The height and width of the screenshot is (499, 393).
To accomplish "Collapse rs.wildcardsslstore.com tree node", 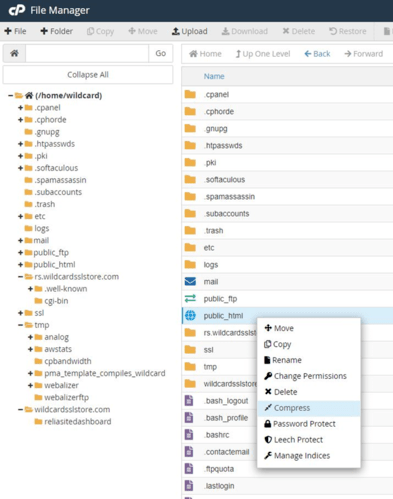I will click(x=20, y=277).
